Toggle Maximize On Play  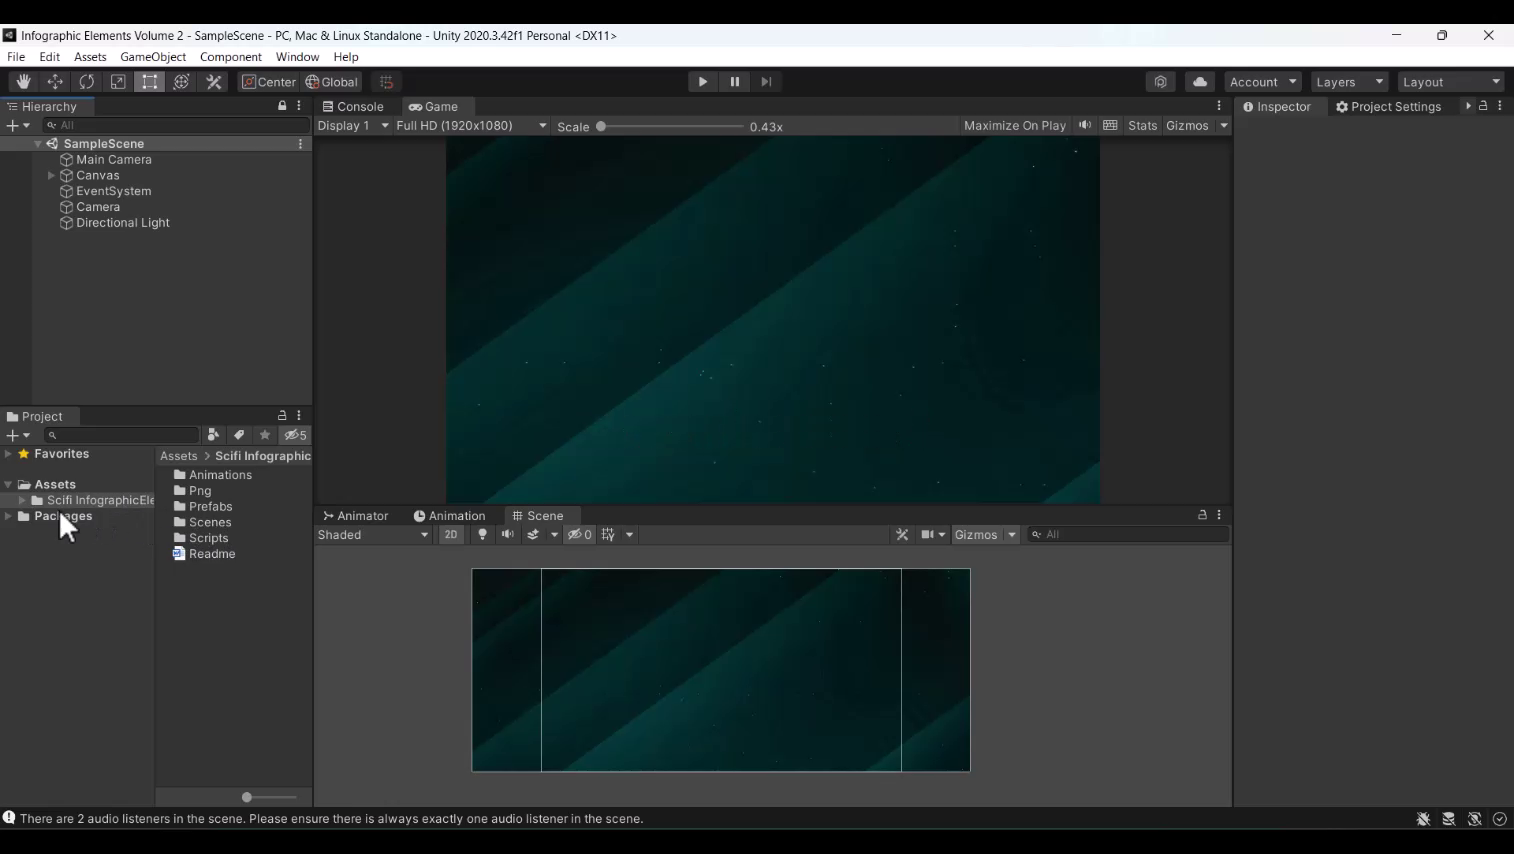(1014, 126)
